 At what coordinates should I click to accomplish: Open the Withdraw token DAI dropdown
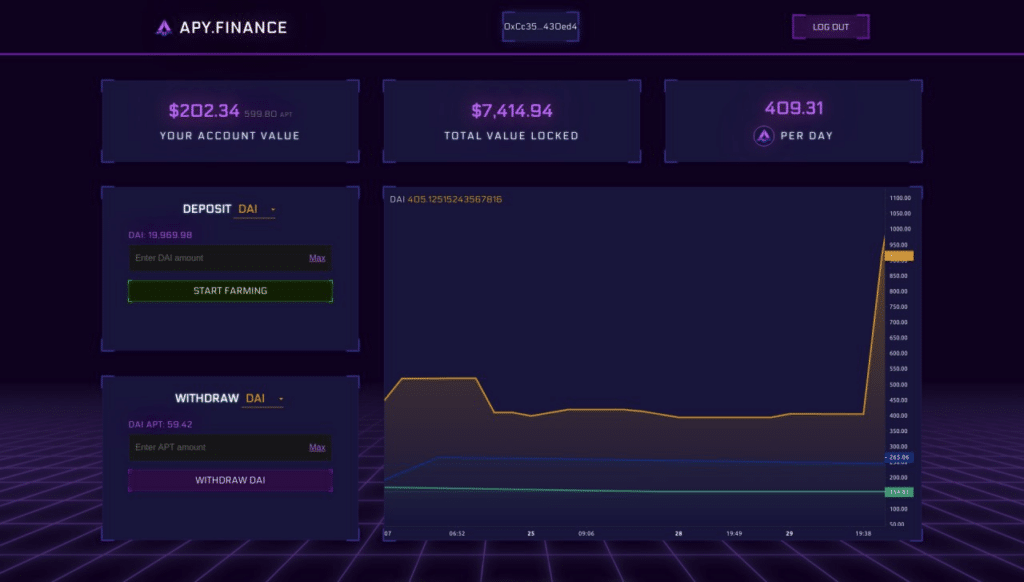tap(264, 398)
